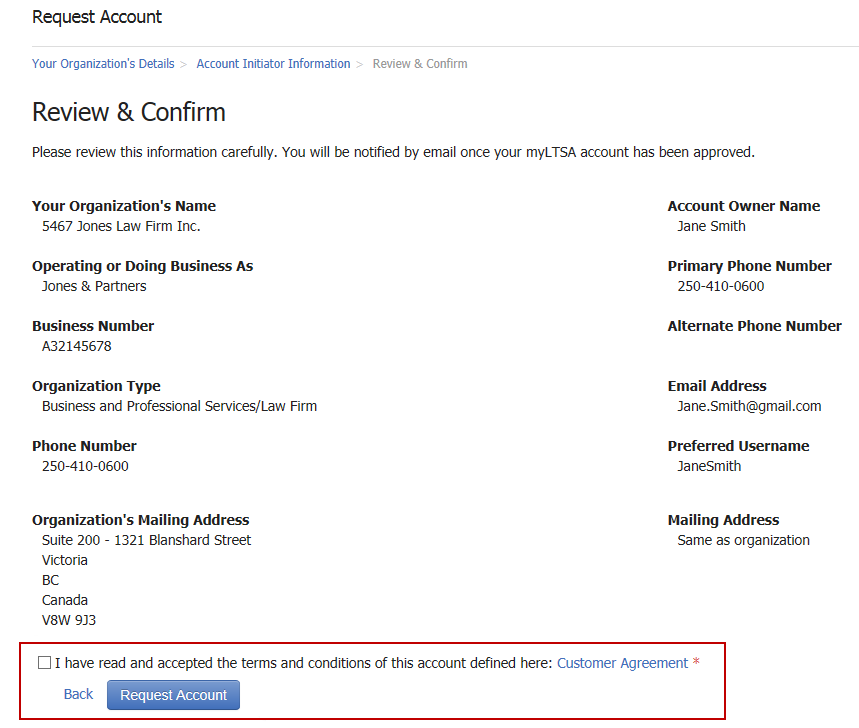The width and height of the screenshot is (859, 728).
Task: Click the Same as organization mailing address
Action: coord(743,540)
